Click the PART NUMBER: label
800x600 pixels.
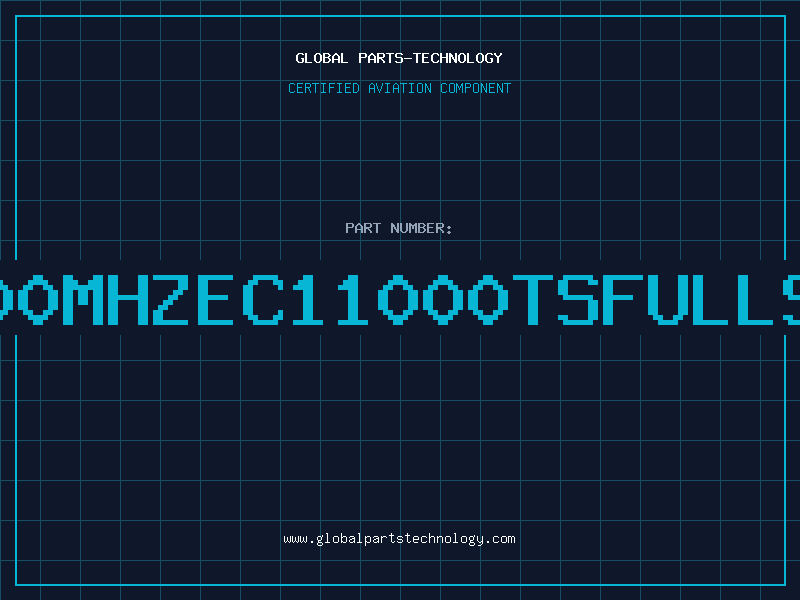(399, 228)
